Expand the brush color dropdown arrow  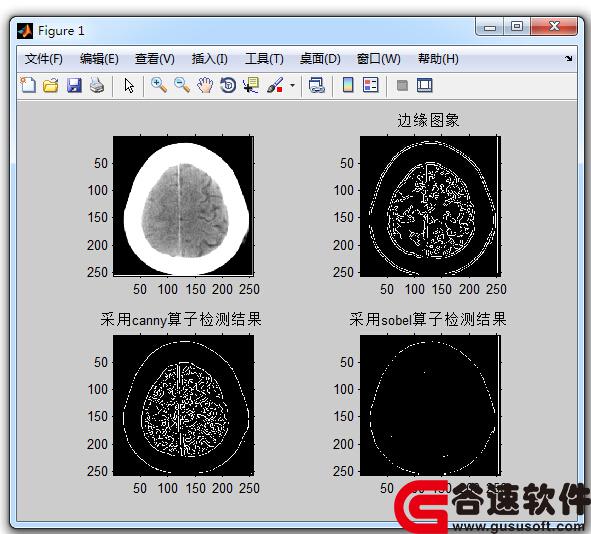(292, 86)
